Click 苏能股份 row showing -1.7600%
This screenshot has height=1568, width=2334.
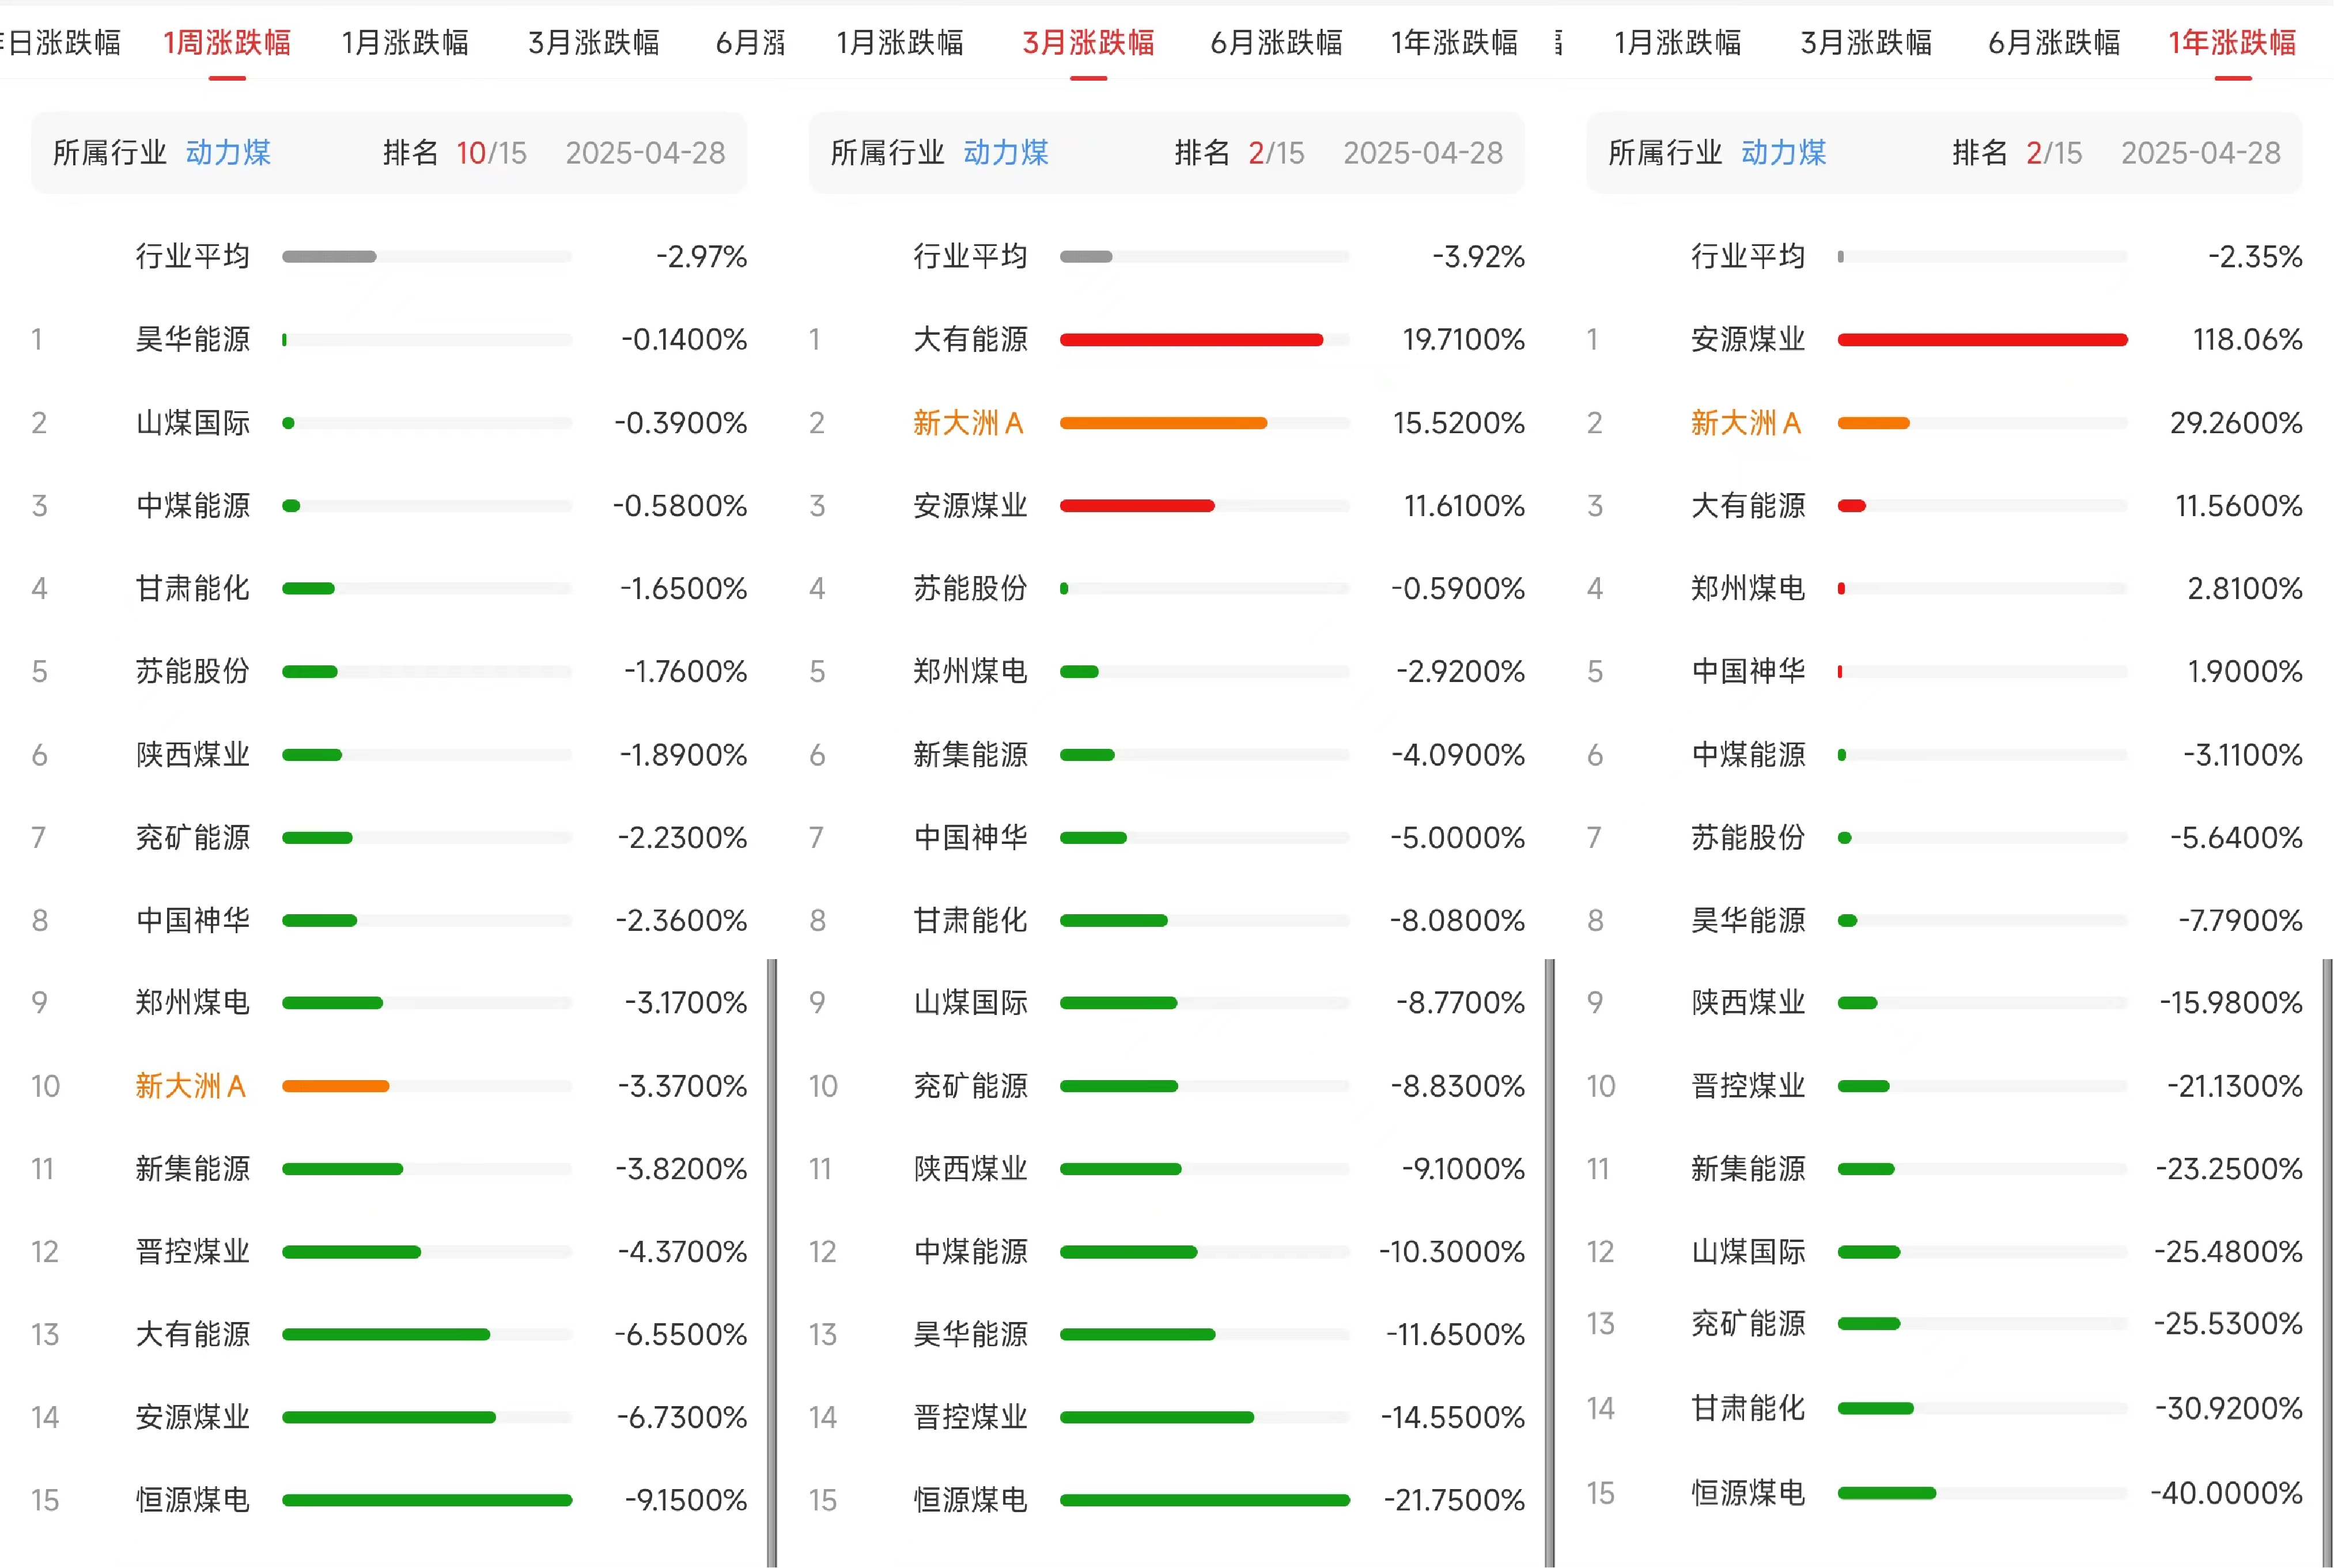point(389,671)
